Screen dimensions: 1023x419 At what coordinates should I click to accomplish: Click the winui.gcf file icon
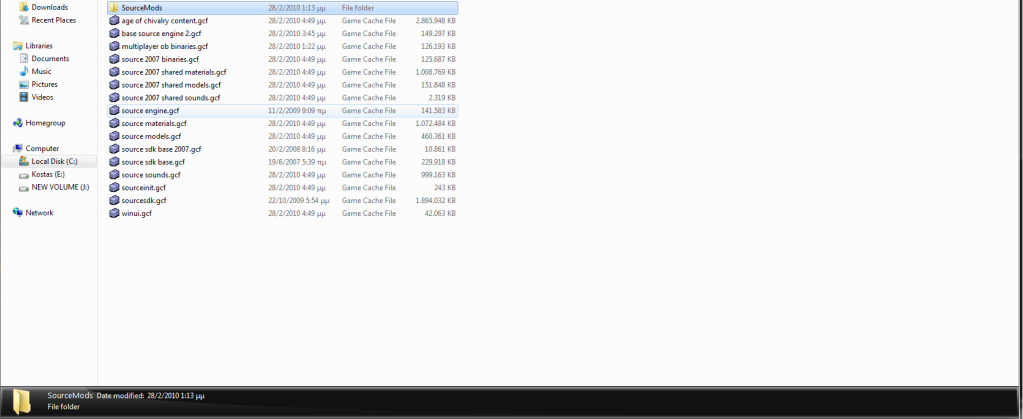(114, 213)
